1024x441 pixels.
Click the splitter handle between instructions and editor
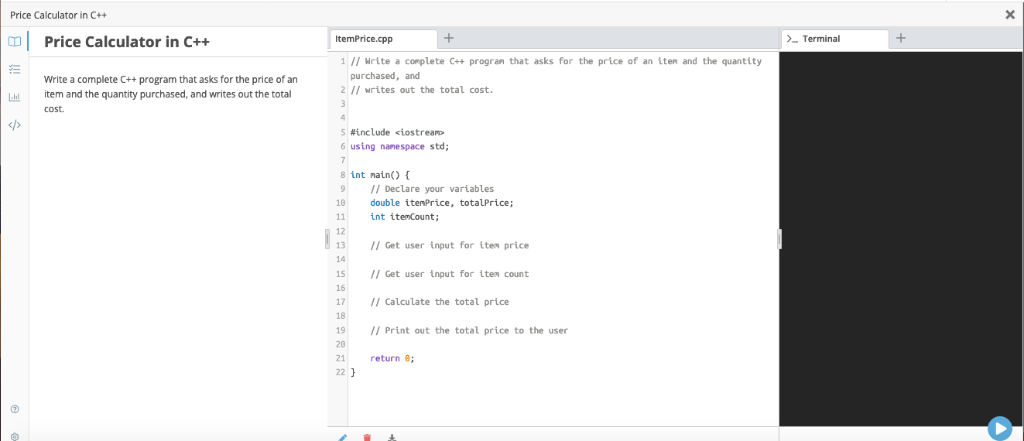click(x=327, y=239)
